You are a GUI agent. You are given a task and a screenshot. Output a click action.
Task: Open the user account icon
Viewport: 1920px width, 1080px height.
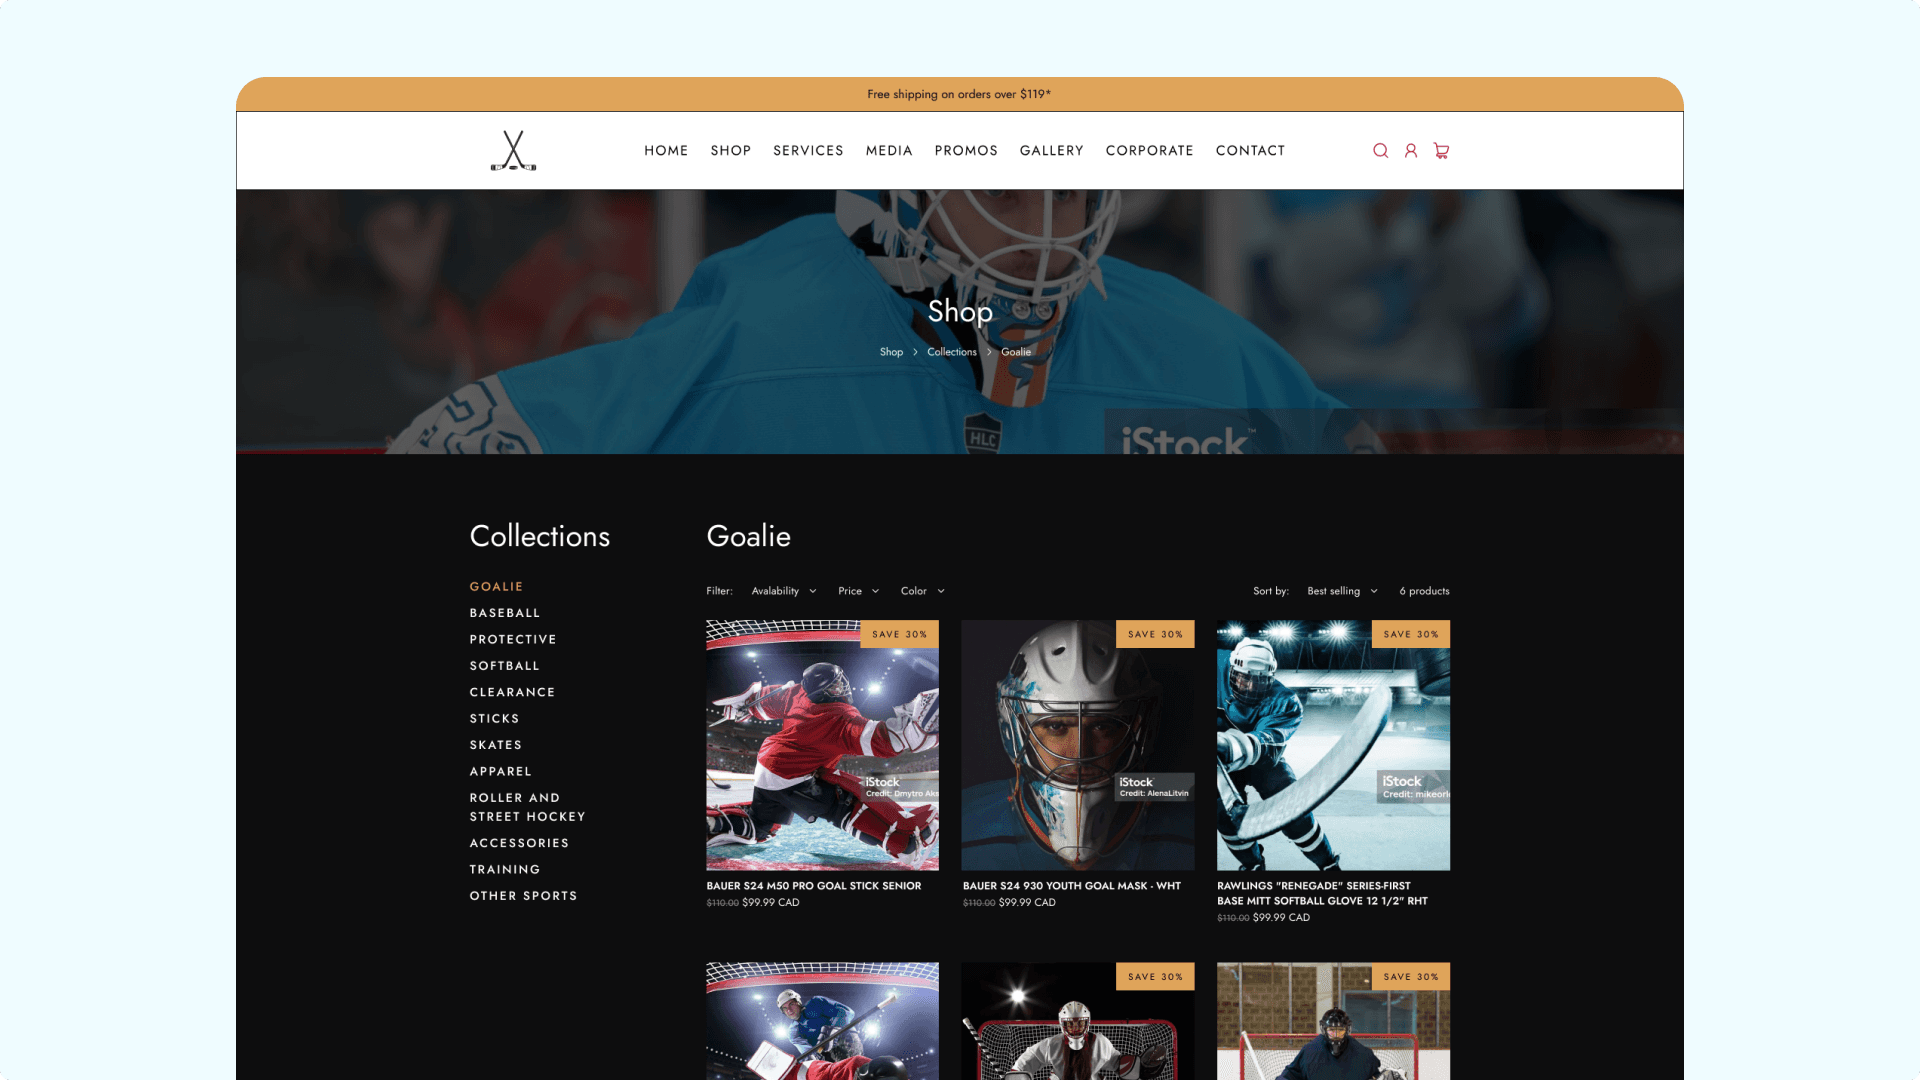pos(1411,151)
